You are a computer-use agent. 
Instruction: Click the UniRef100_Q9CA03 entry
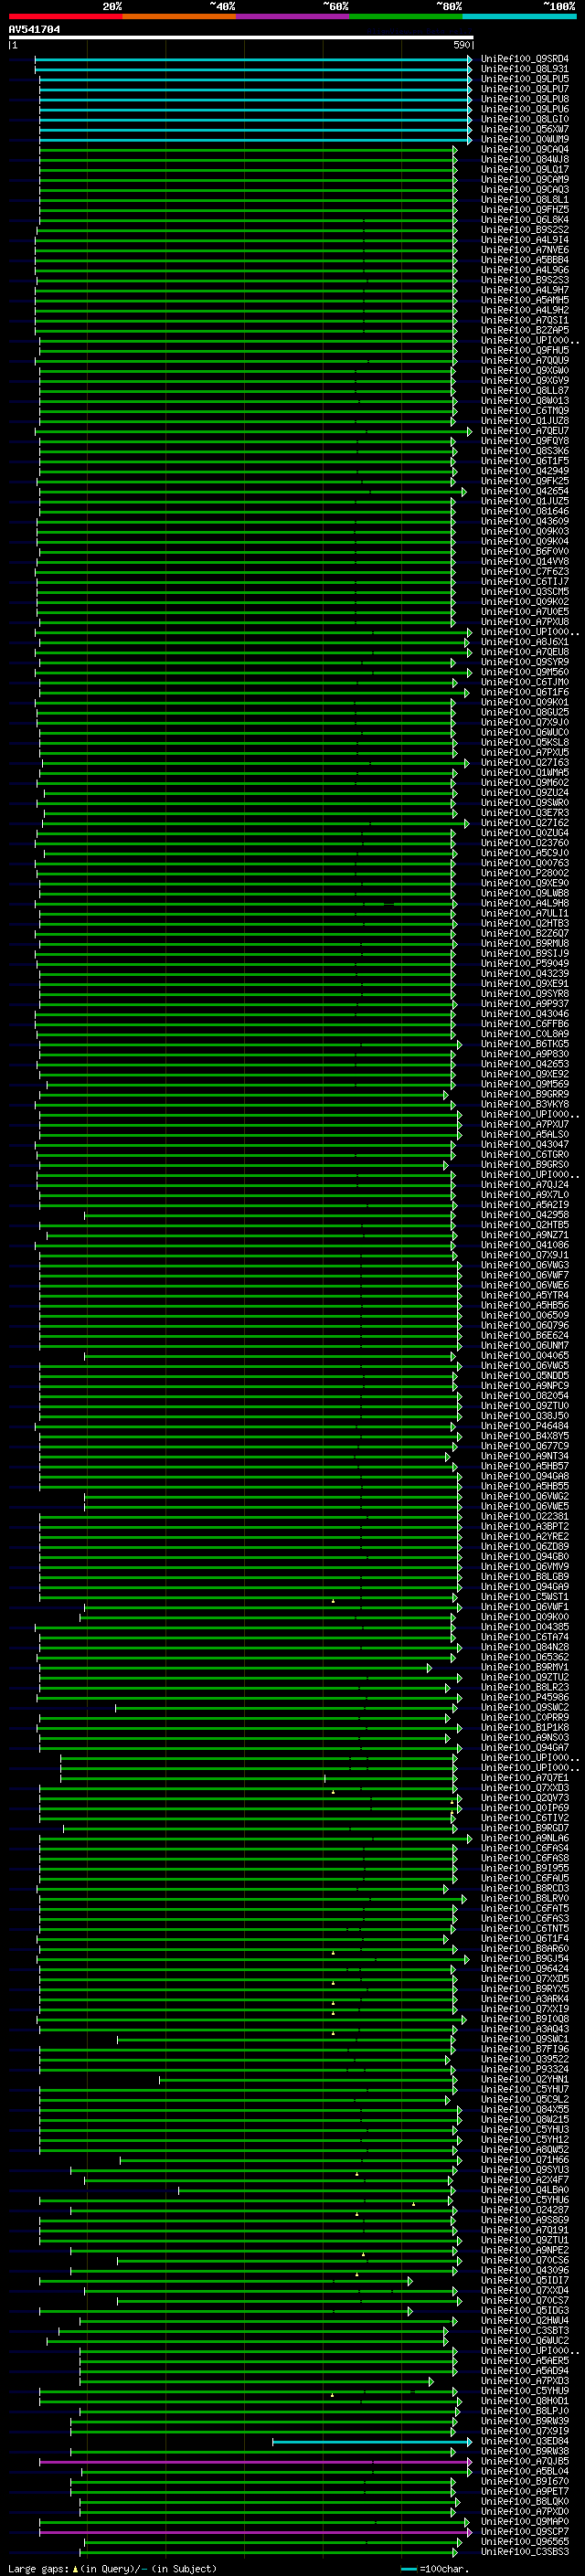pyautogui.click(x=524, y=189)
